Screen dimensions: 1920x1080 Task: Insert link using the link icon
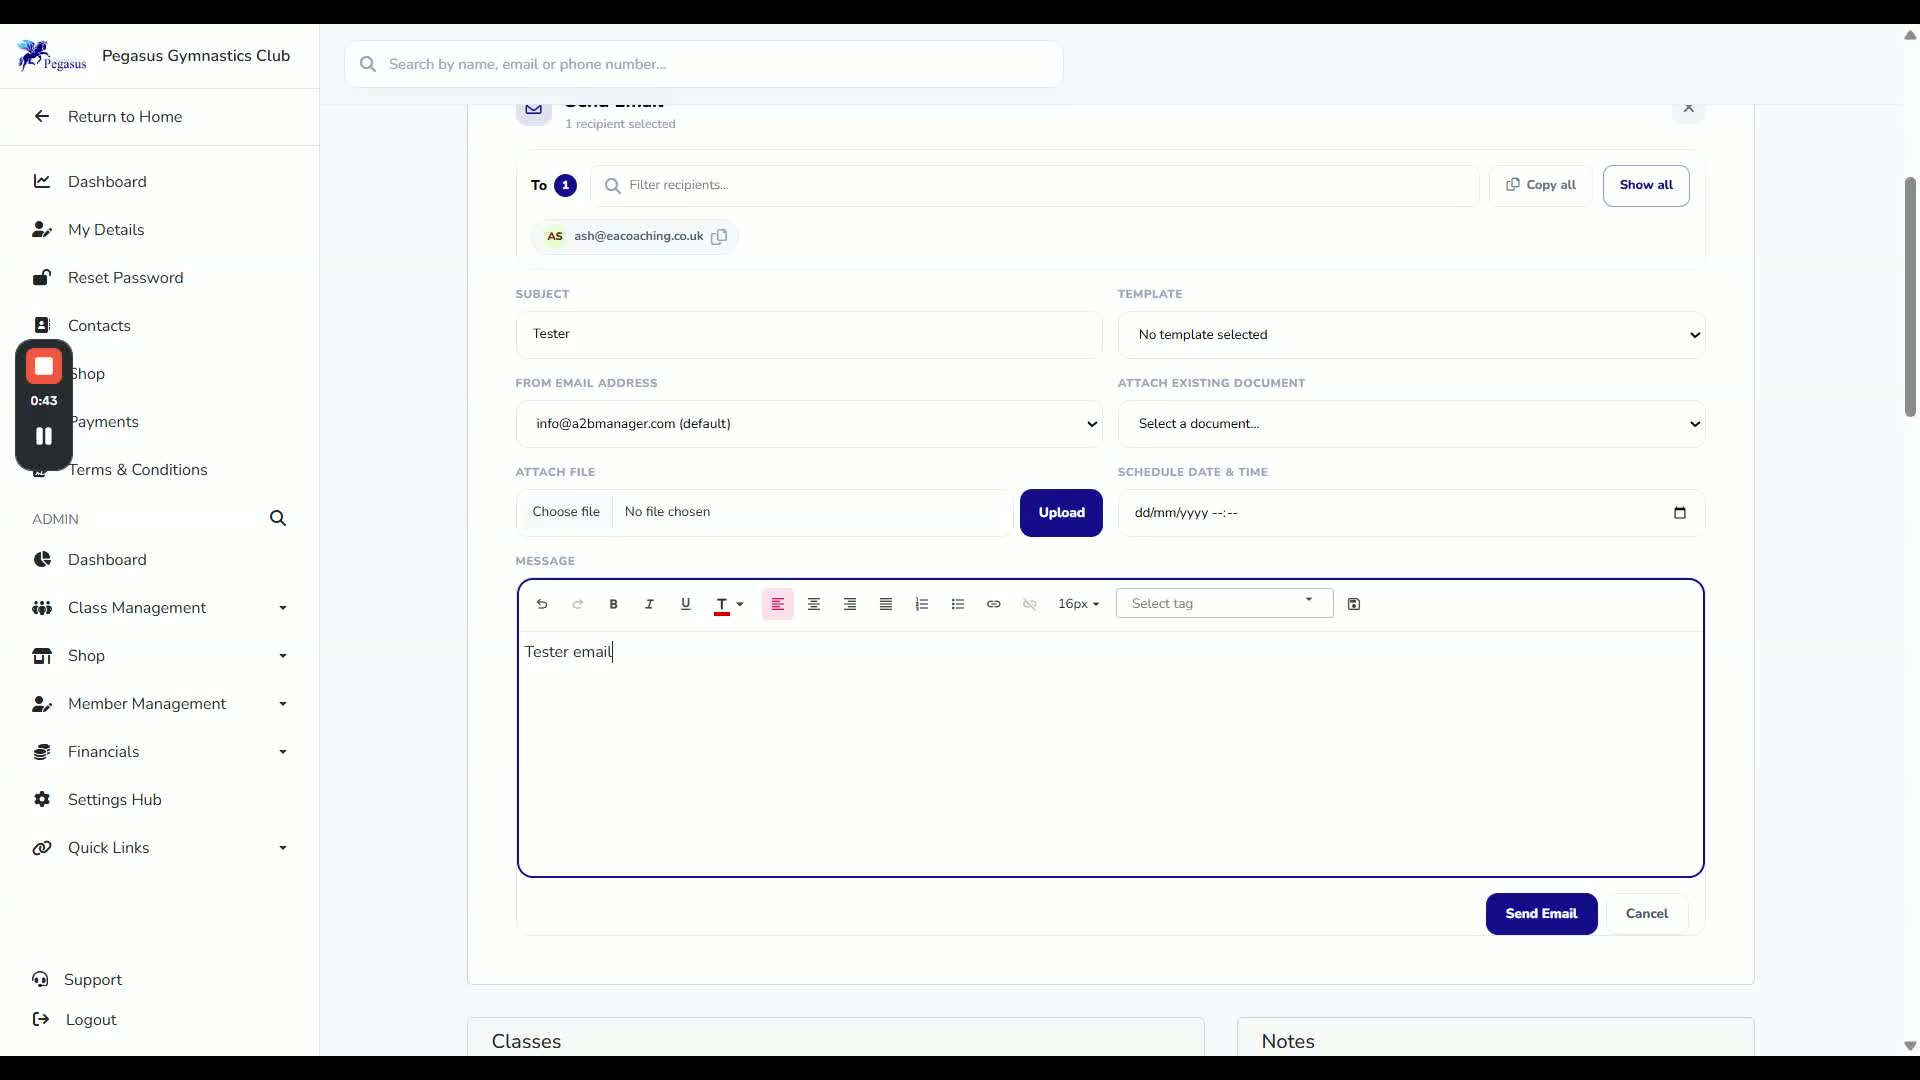point(993,604)
